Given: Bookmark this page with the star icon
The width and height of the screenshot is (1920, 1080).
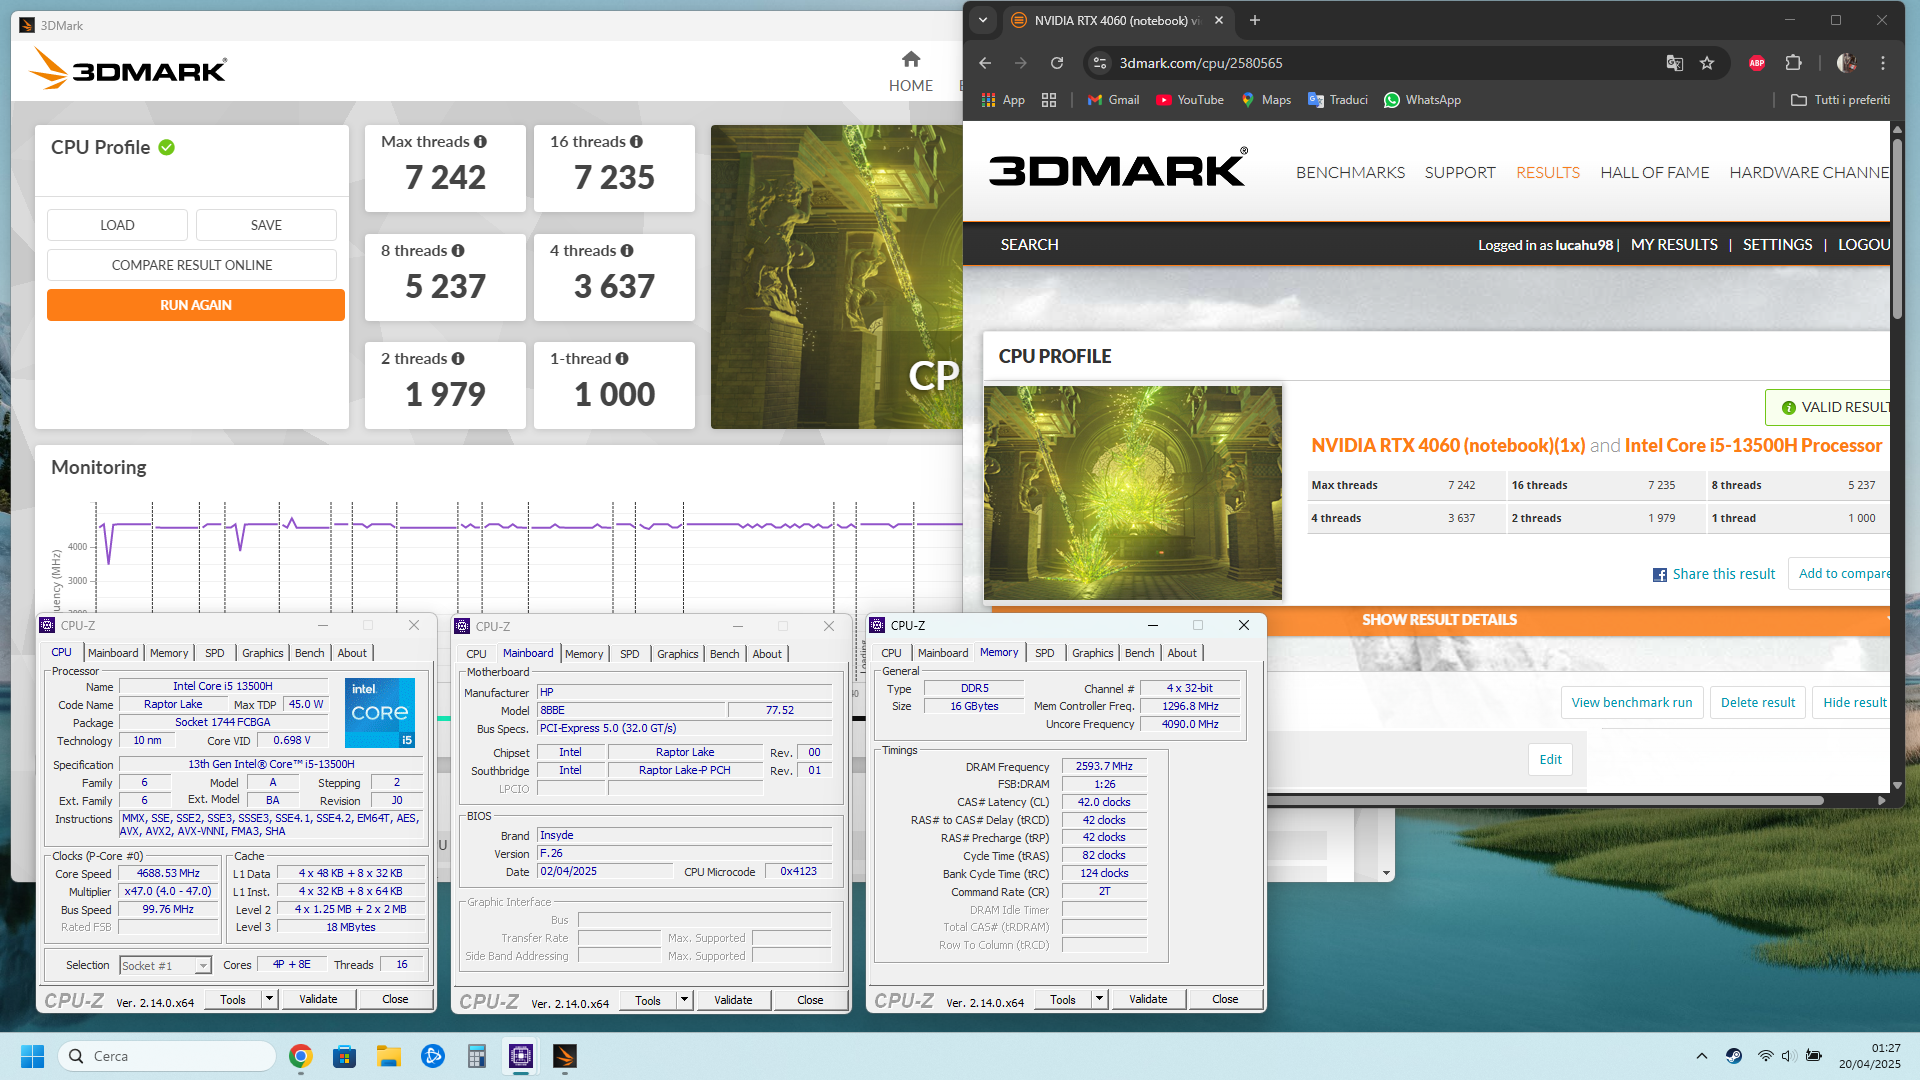Looking at the screenshot, I should tap(1707, 63).
